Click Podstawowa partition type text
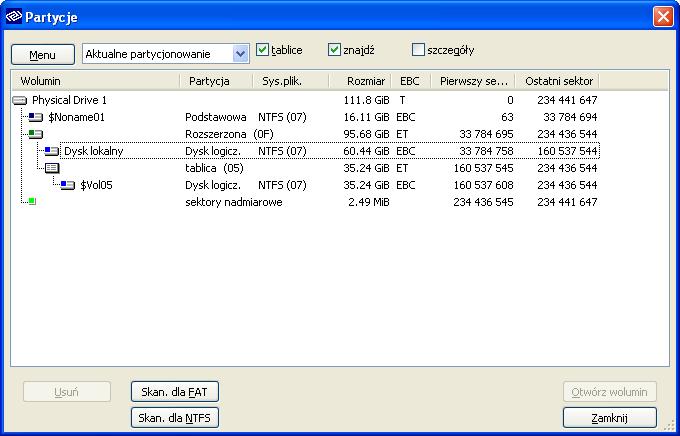This screenshot has height=436, width=680. tap(216, 118)
